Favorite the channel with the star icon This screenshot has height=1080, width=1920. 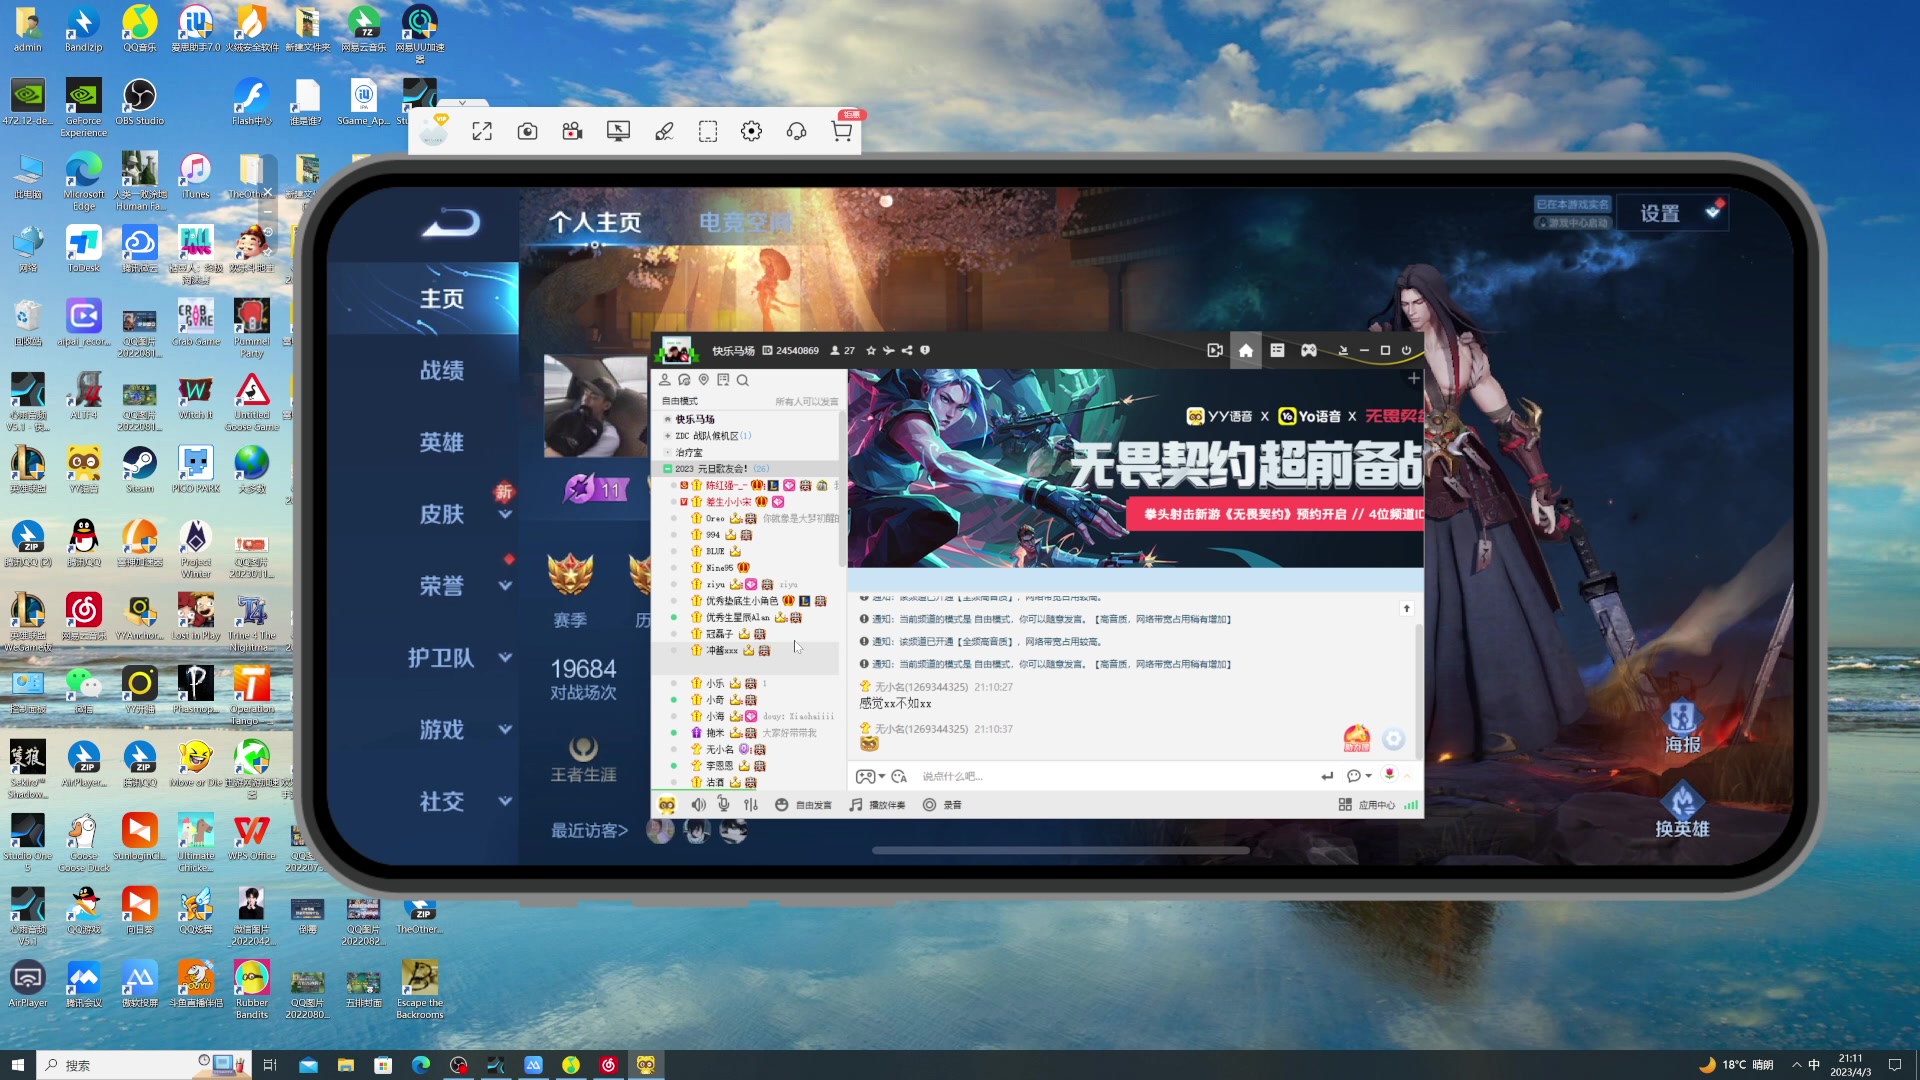click(871, 350)
